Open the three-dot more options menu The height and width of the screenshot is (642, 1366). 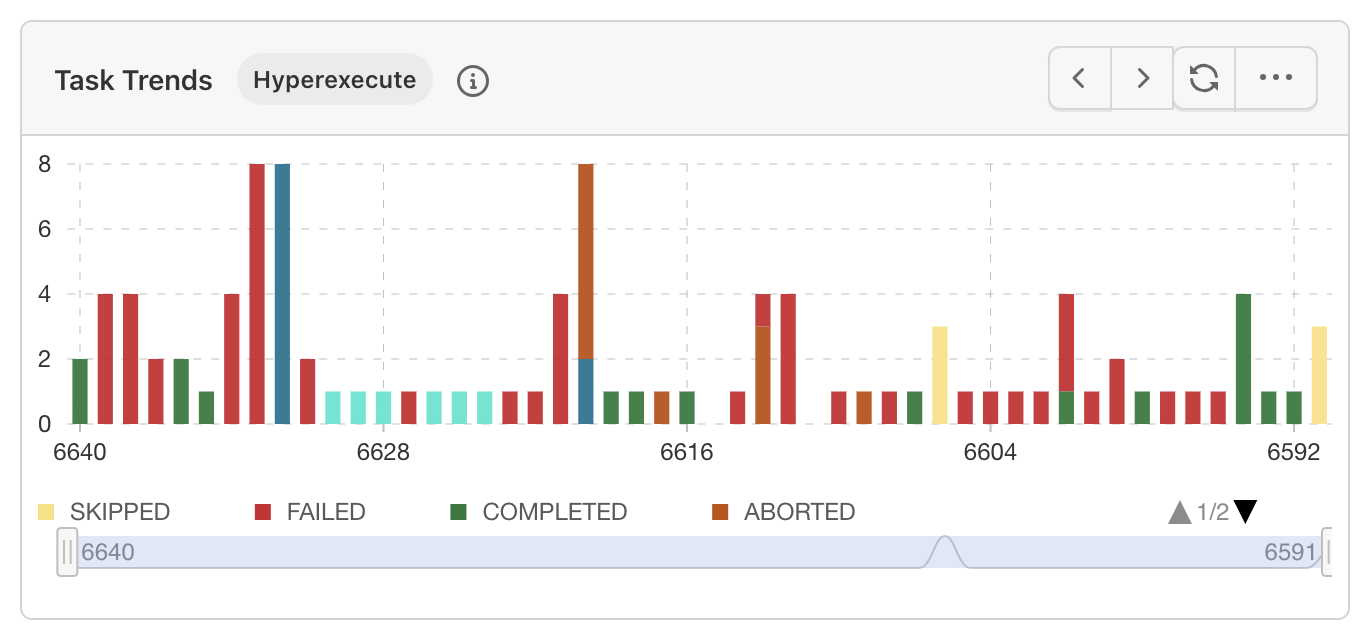pos(1276,78)
